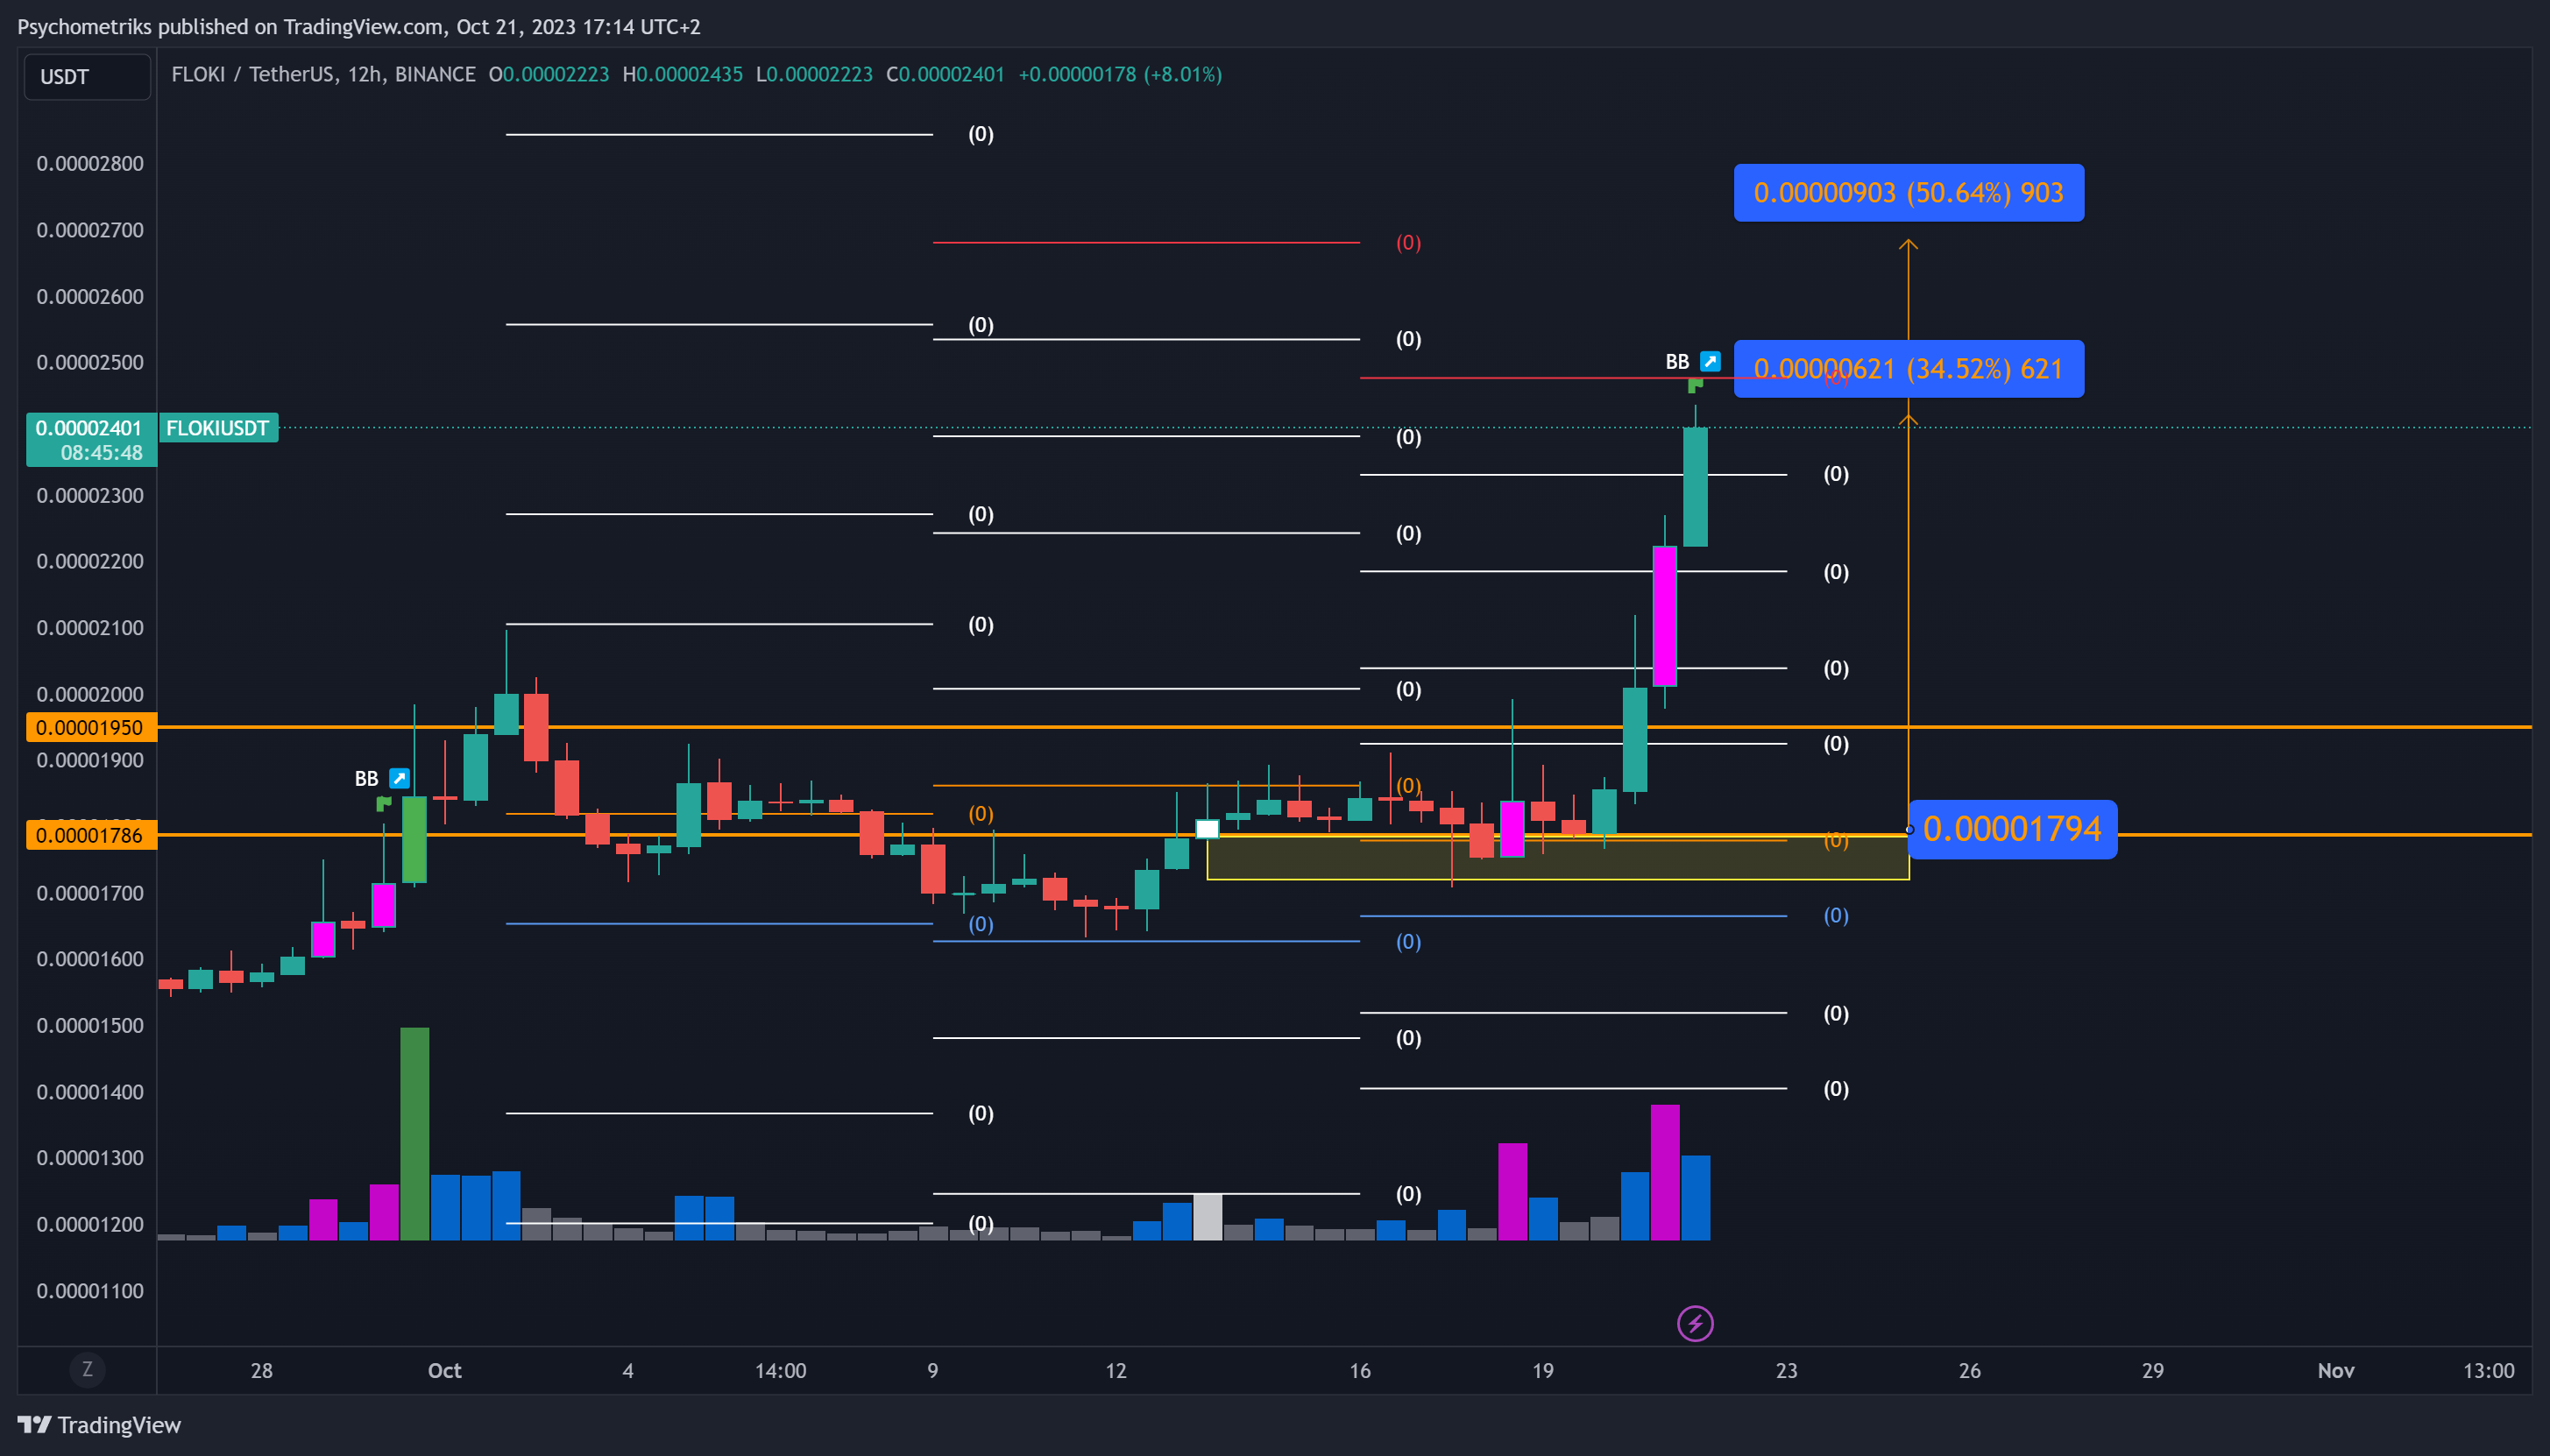2550x1456 pixels.
Task: Click the BB arrow icon near price peak
Action: pos(1710,361)
